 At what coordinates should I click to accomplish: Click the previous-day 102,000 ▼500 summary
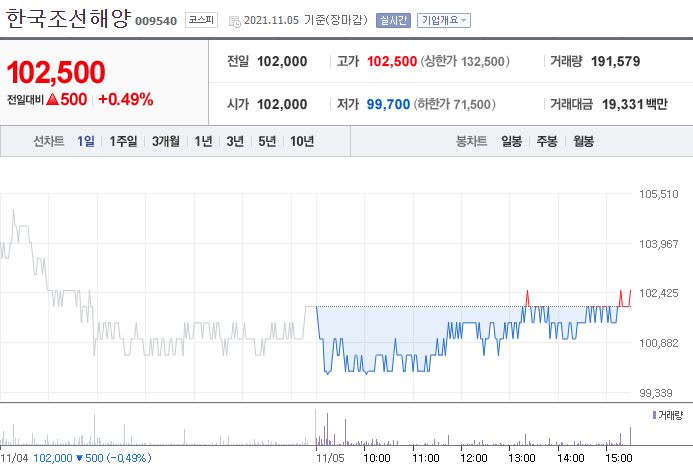(x=92, y=458)
